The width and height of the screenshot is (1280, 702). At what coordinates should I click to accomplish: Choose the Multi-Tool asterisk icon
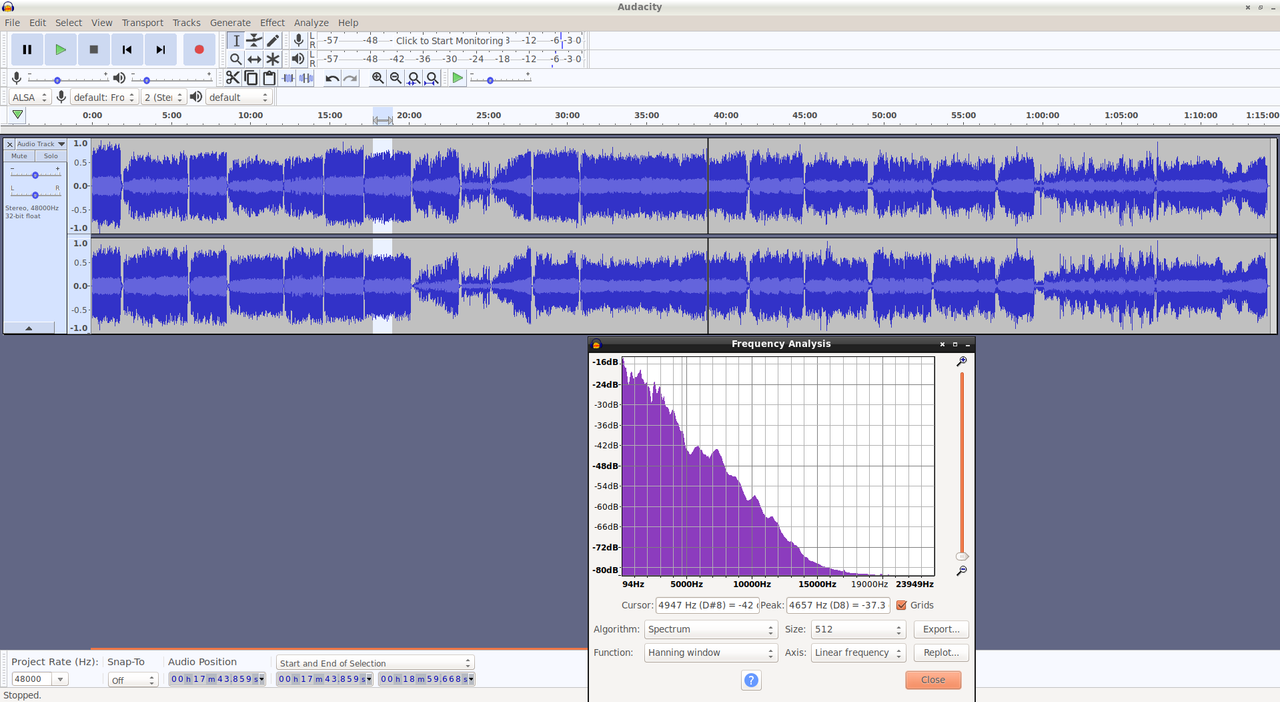point(272,59)
